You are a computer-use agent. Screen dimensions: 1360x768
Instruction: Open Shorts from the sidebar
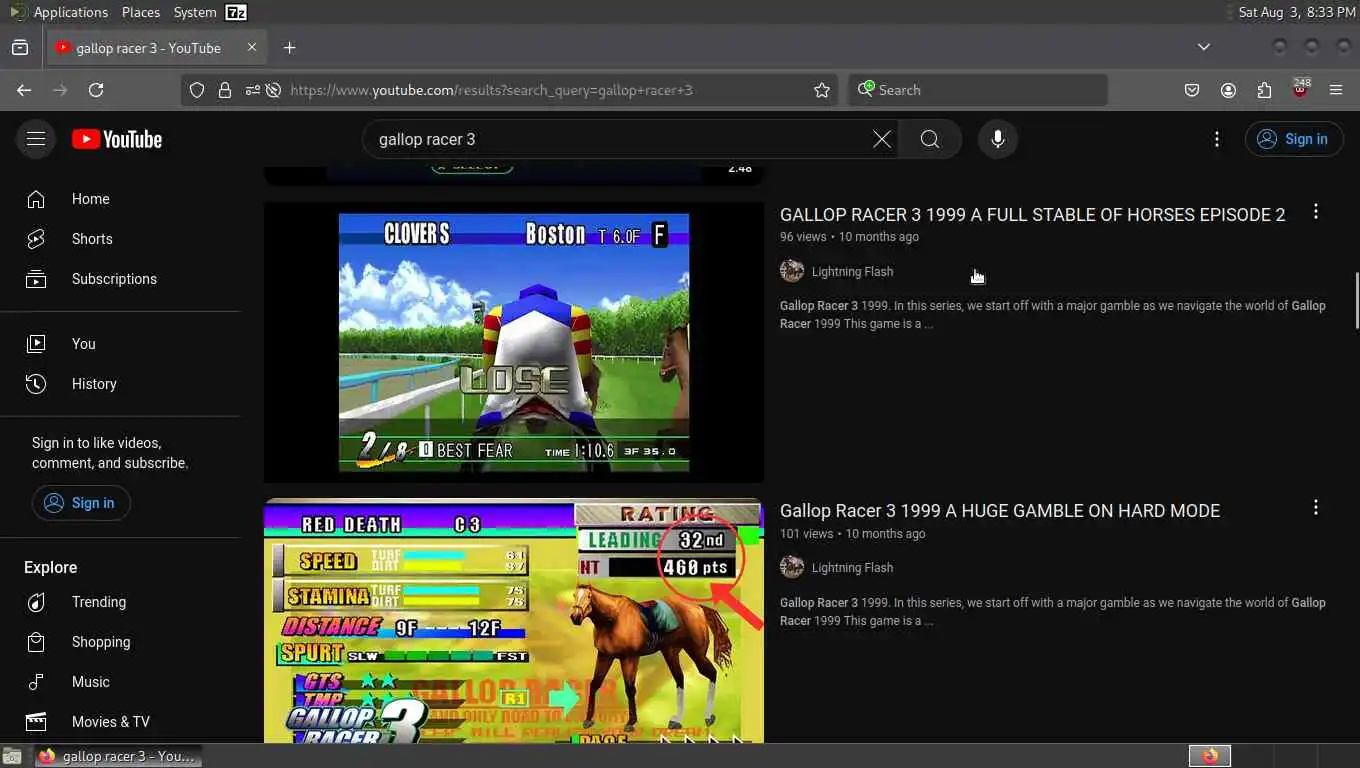(x=120, y=239)
